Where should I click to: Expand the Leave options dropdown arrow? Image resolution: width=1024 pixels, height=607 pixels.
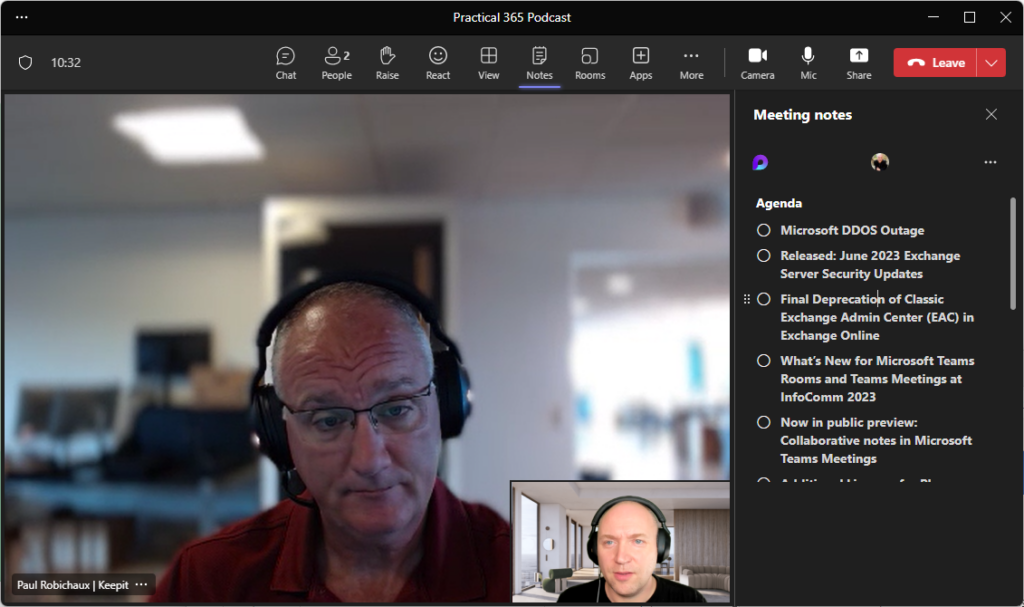pyautogui.click(x=991, y=63)
